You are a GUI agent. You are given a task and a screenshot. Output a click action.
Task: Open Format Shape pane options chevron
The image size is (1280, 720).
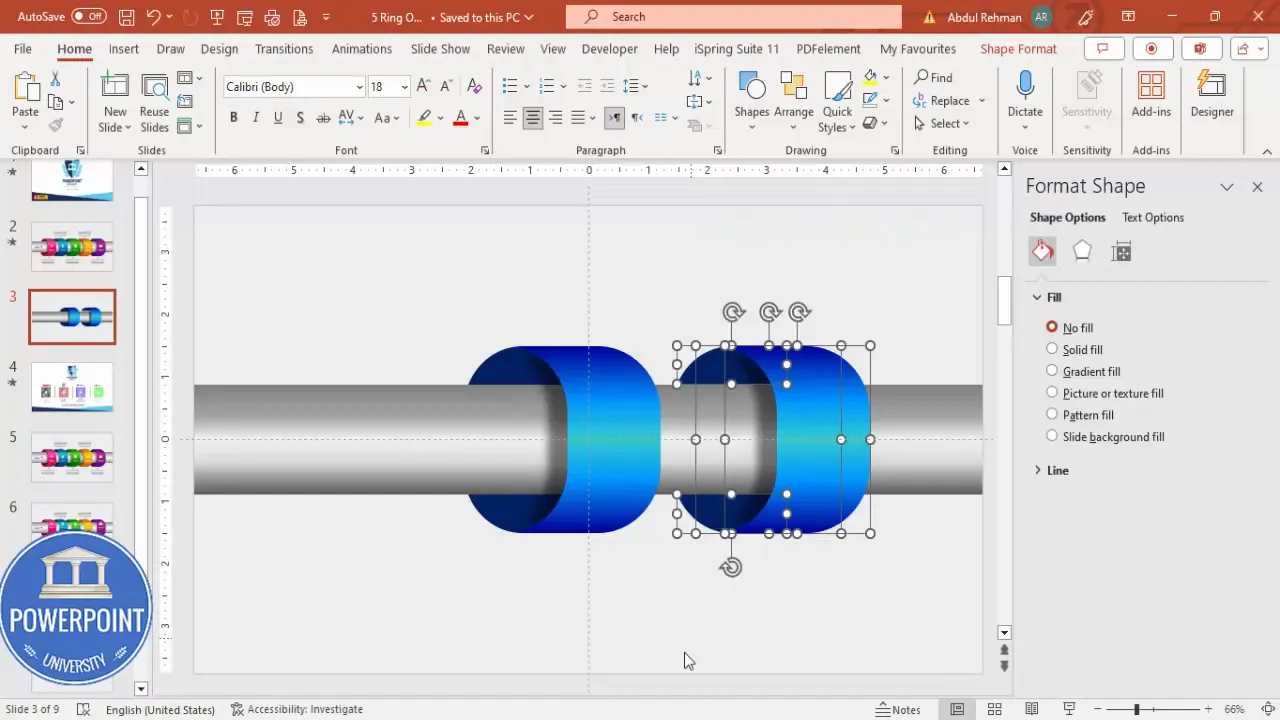tap(1227, 187)
